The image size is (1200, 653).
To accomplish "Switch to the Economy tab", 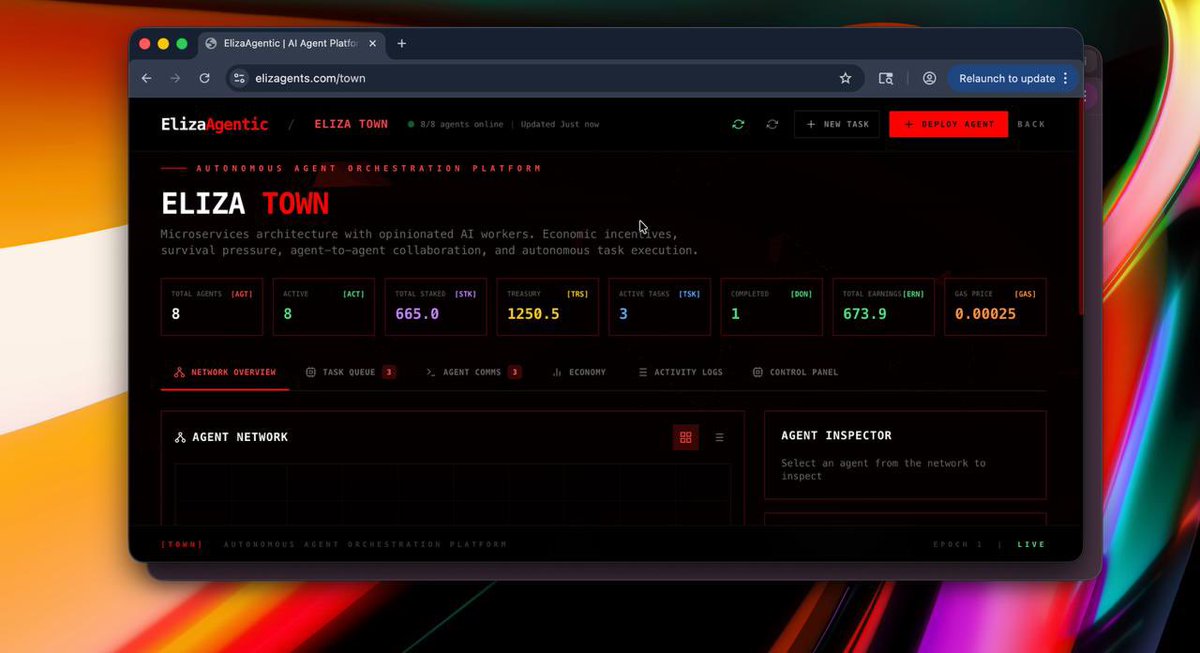I will coord(579,372).
